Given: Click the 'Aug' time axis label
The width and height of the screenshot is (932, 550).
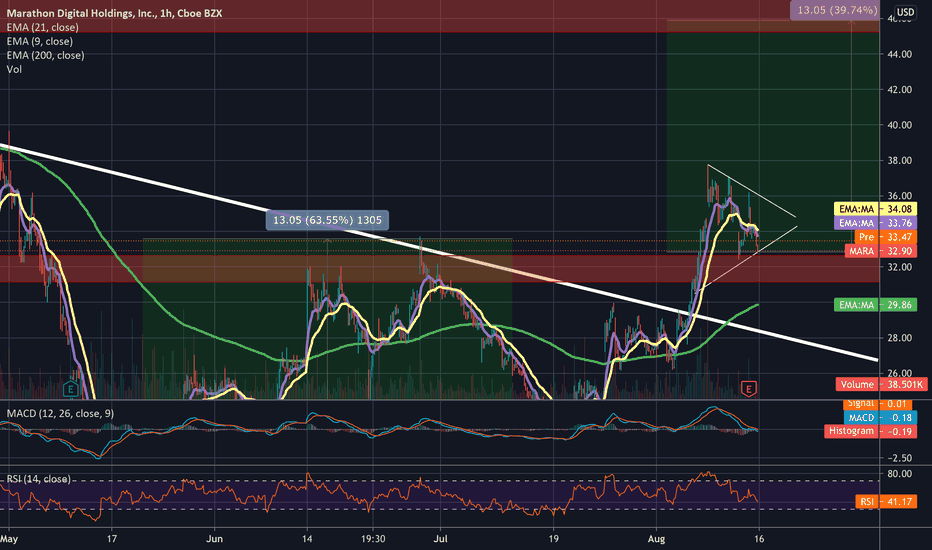Looking at the screenshot, I should point(656,539).
